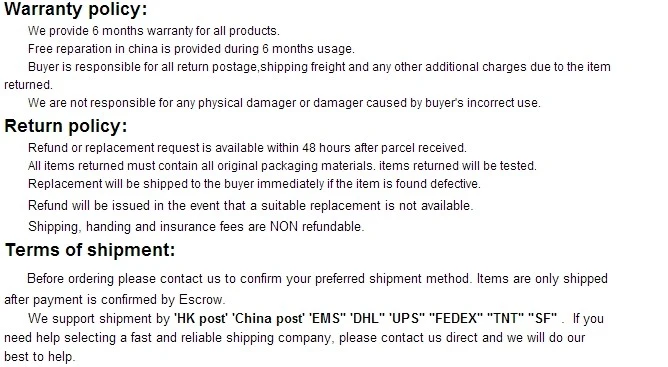Click the "Refund will be issued" sentence
The image size is (668, 367).
[250, 205]
